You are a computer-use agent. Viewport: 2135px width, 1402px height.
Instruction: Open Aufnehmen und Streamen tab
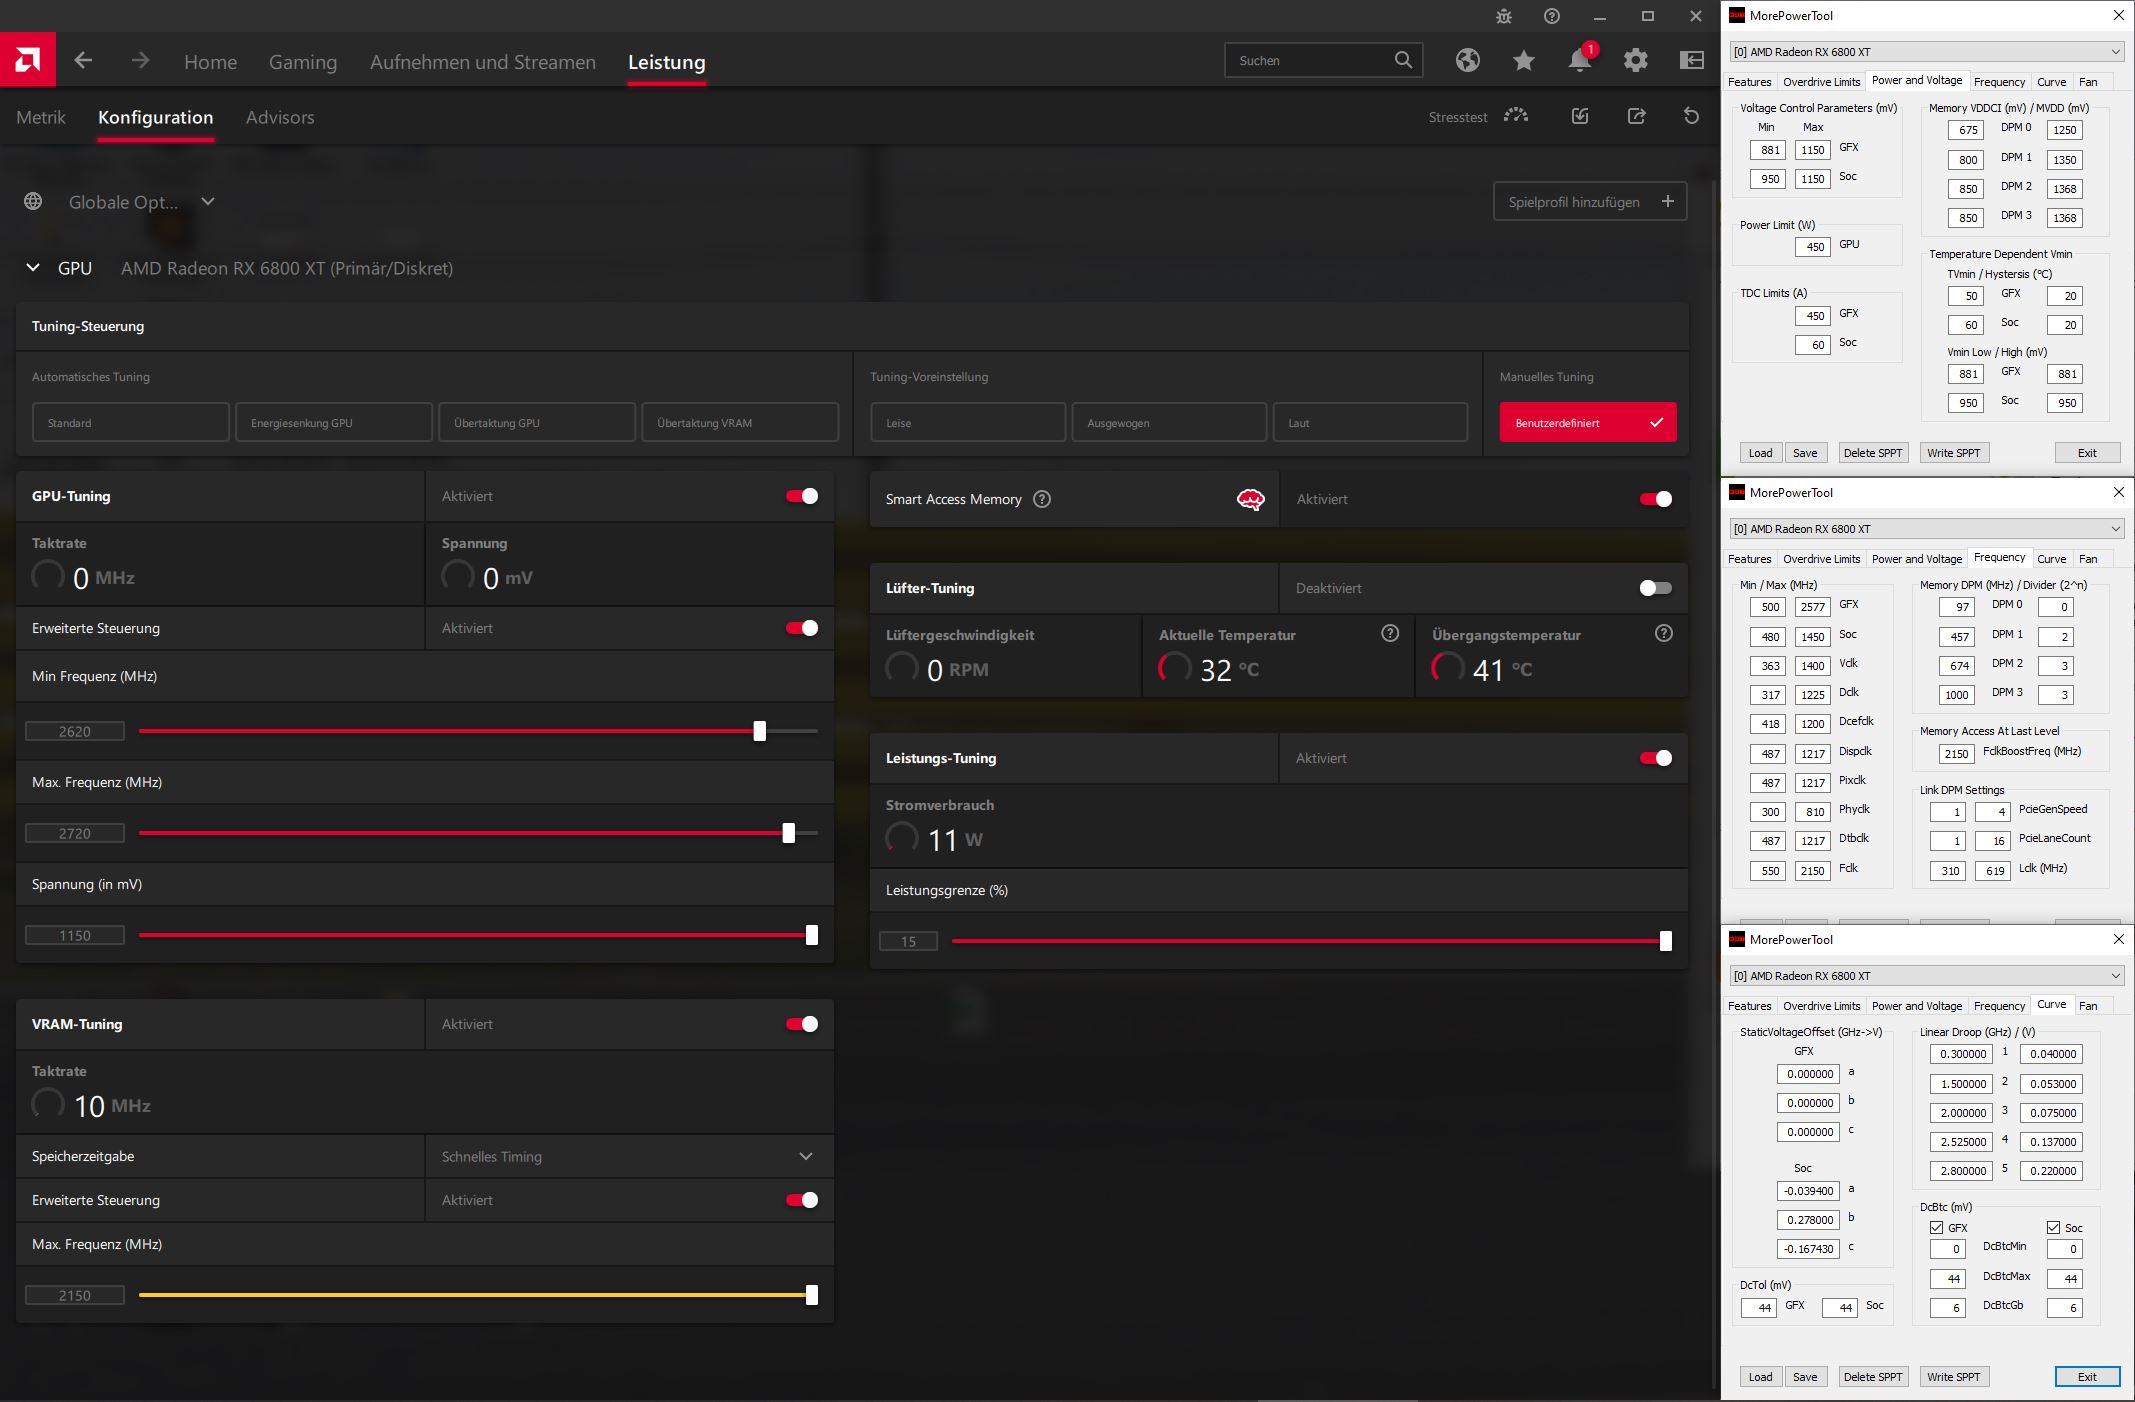(x=483, y=62)
